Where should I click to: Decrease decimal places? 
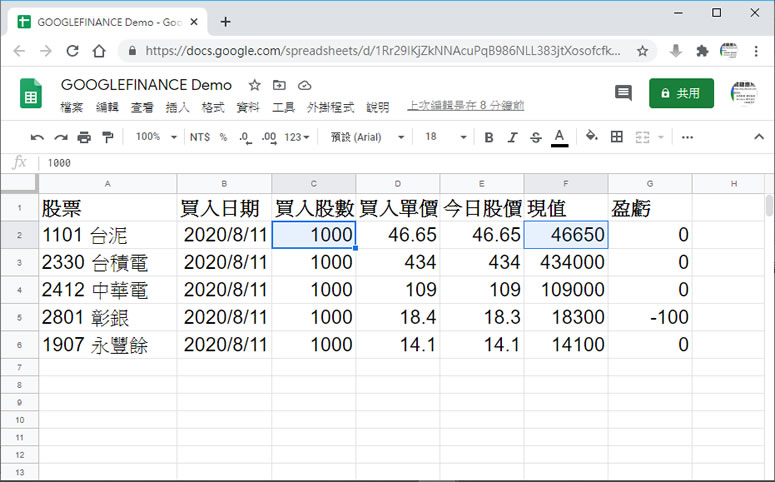(x=246, y=137)
